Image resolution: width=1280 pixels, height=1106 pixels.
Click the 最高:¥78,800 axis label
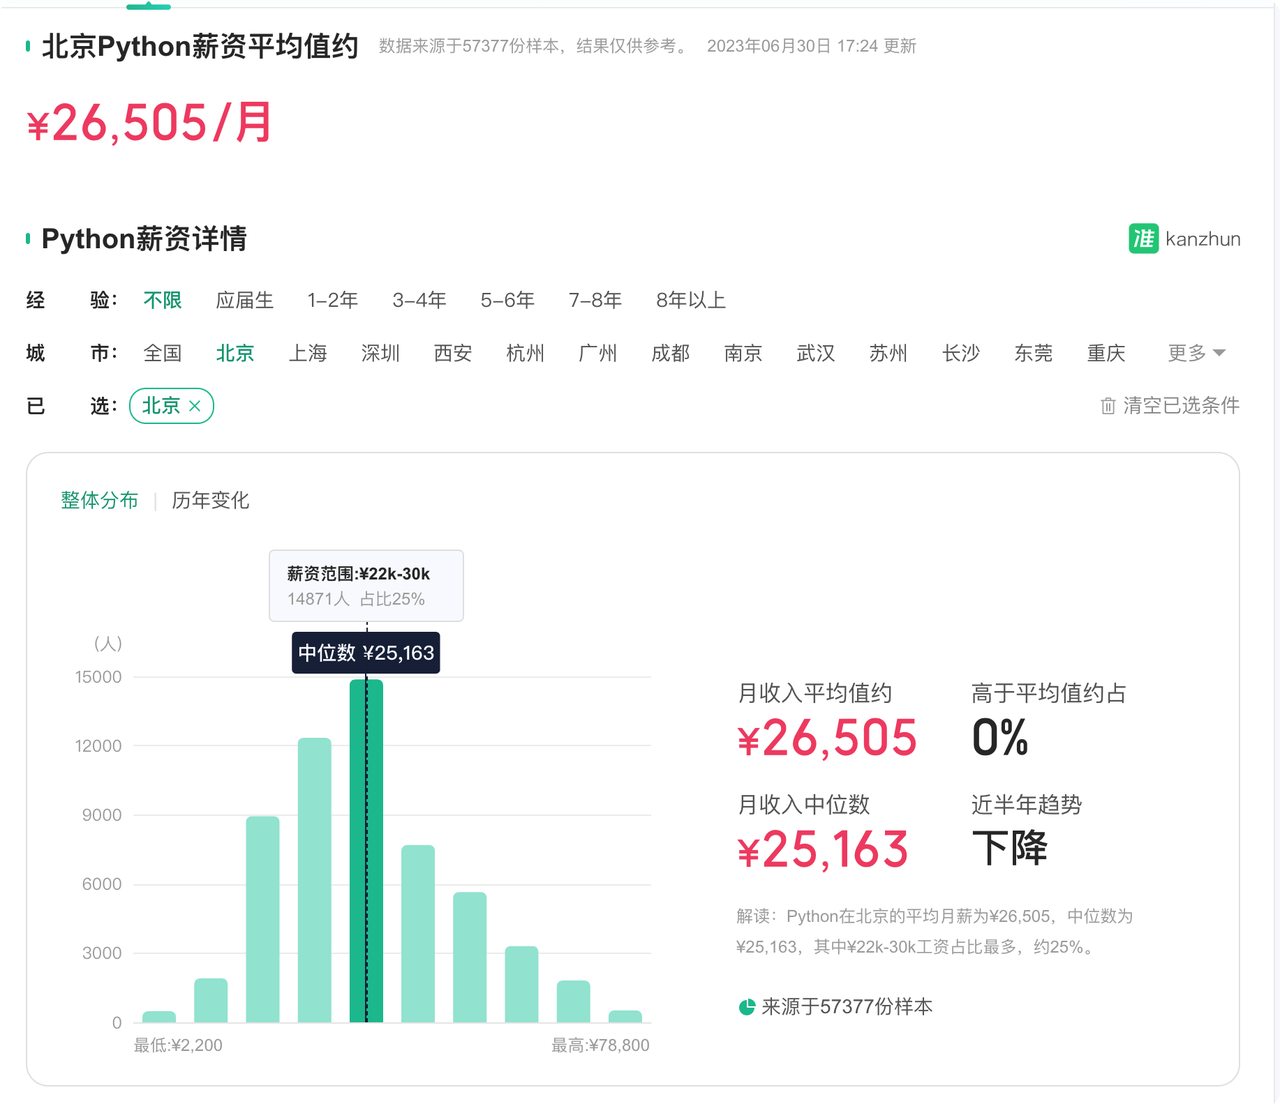(x=600, y=1045)
